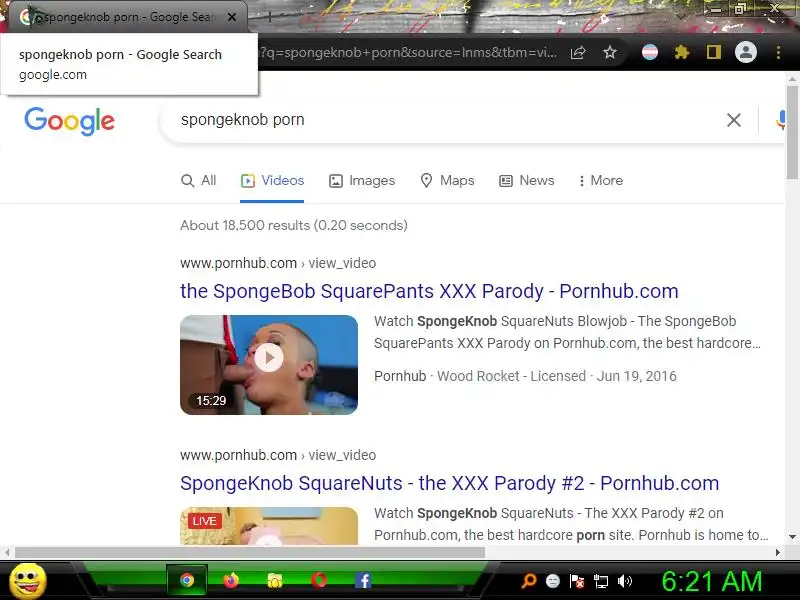800x600 pixels.
Task: Open the 'XXX Parody #2' result link
Action: coord(449,483)
